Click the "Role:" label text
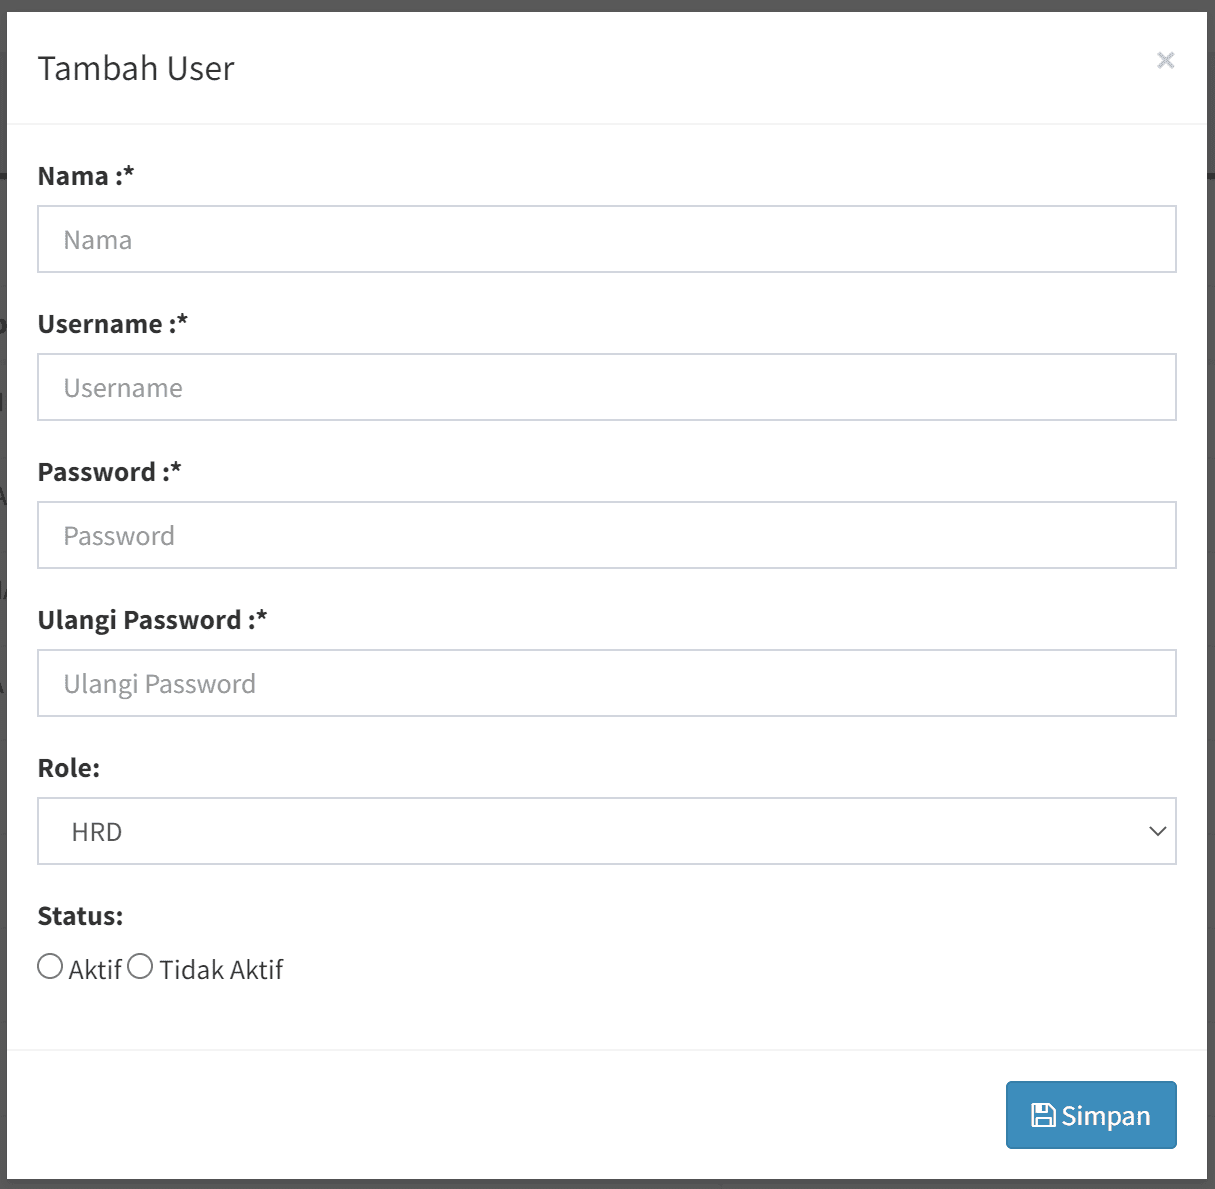 [x=69, y=768]
